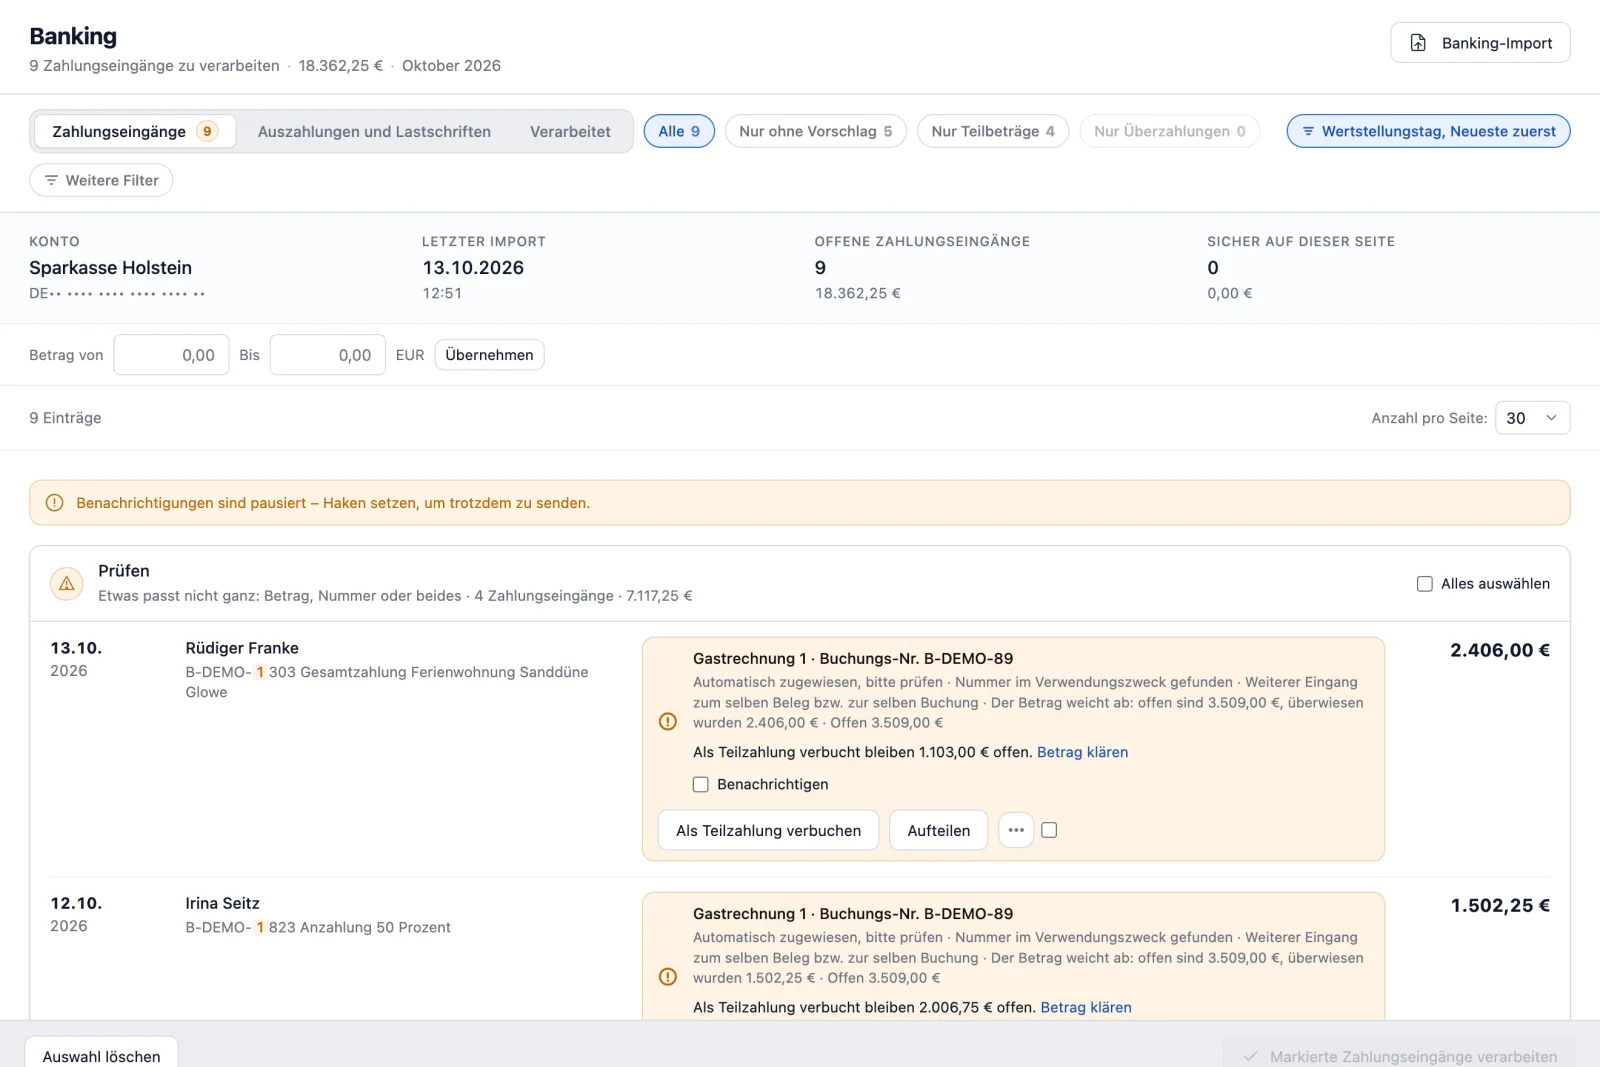1600x1067 pixels.
Task: Enable Benachrichtigen for Rüdiger Franke's payment
Action: tap(701, 785)
